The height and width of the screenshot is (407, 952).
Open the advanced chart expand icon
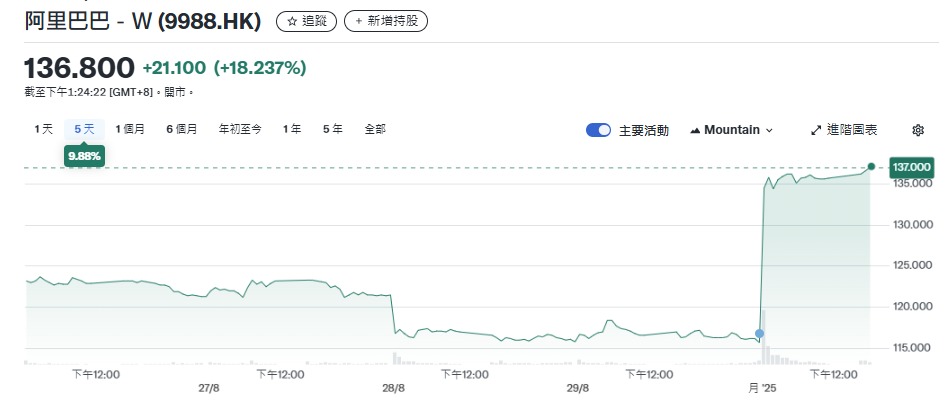click(x=815, y=130)
